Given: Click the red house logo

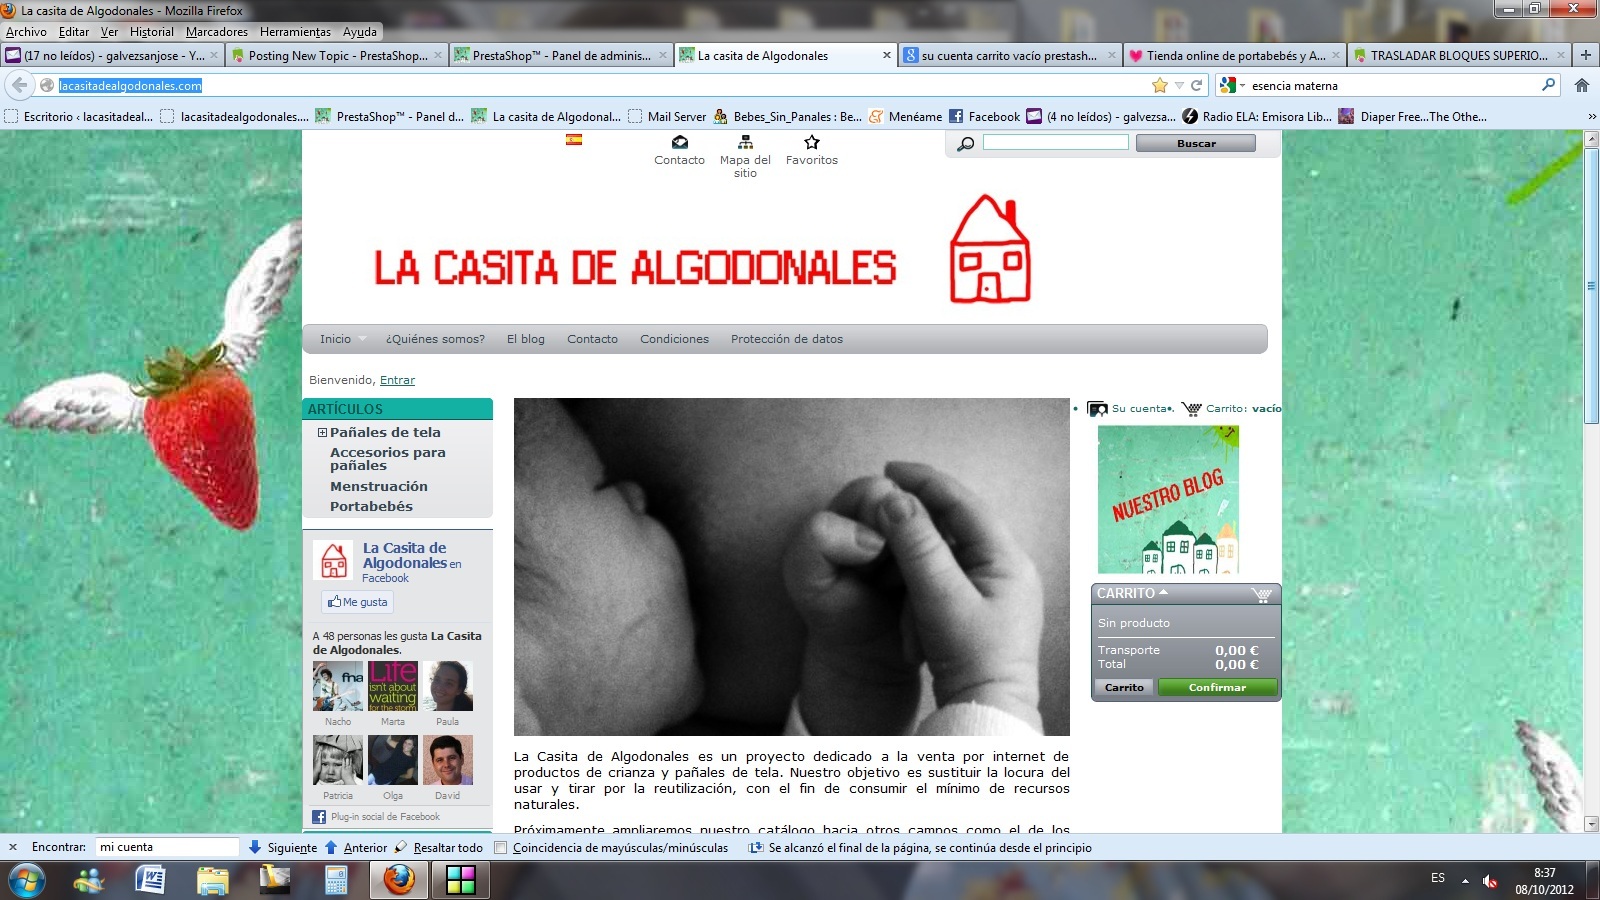Looking at the screenshot, I should click(989, 248).
